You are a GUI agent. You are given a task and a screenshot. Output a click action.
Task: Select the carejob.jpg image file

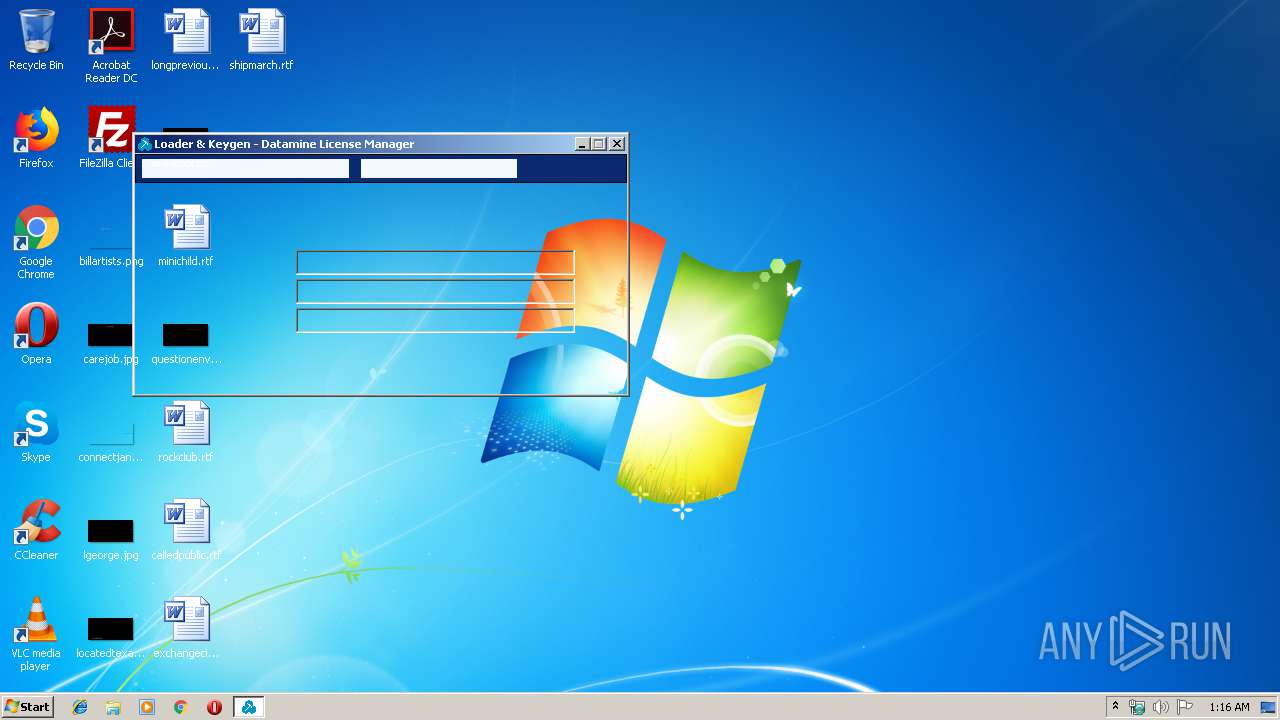[111, 342]
